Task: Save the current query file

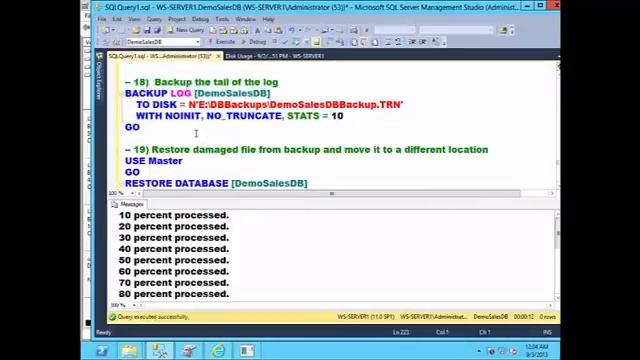Action: (x=147, y=30)
